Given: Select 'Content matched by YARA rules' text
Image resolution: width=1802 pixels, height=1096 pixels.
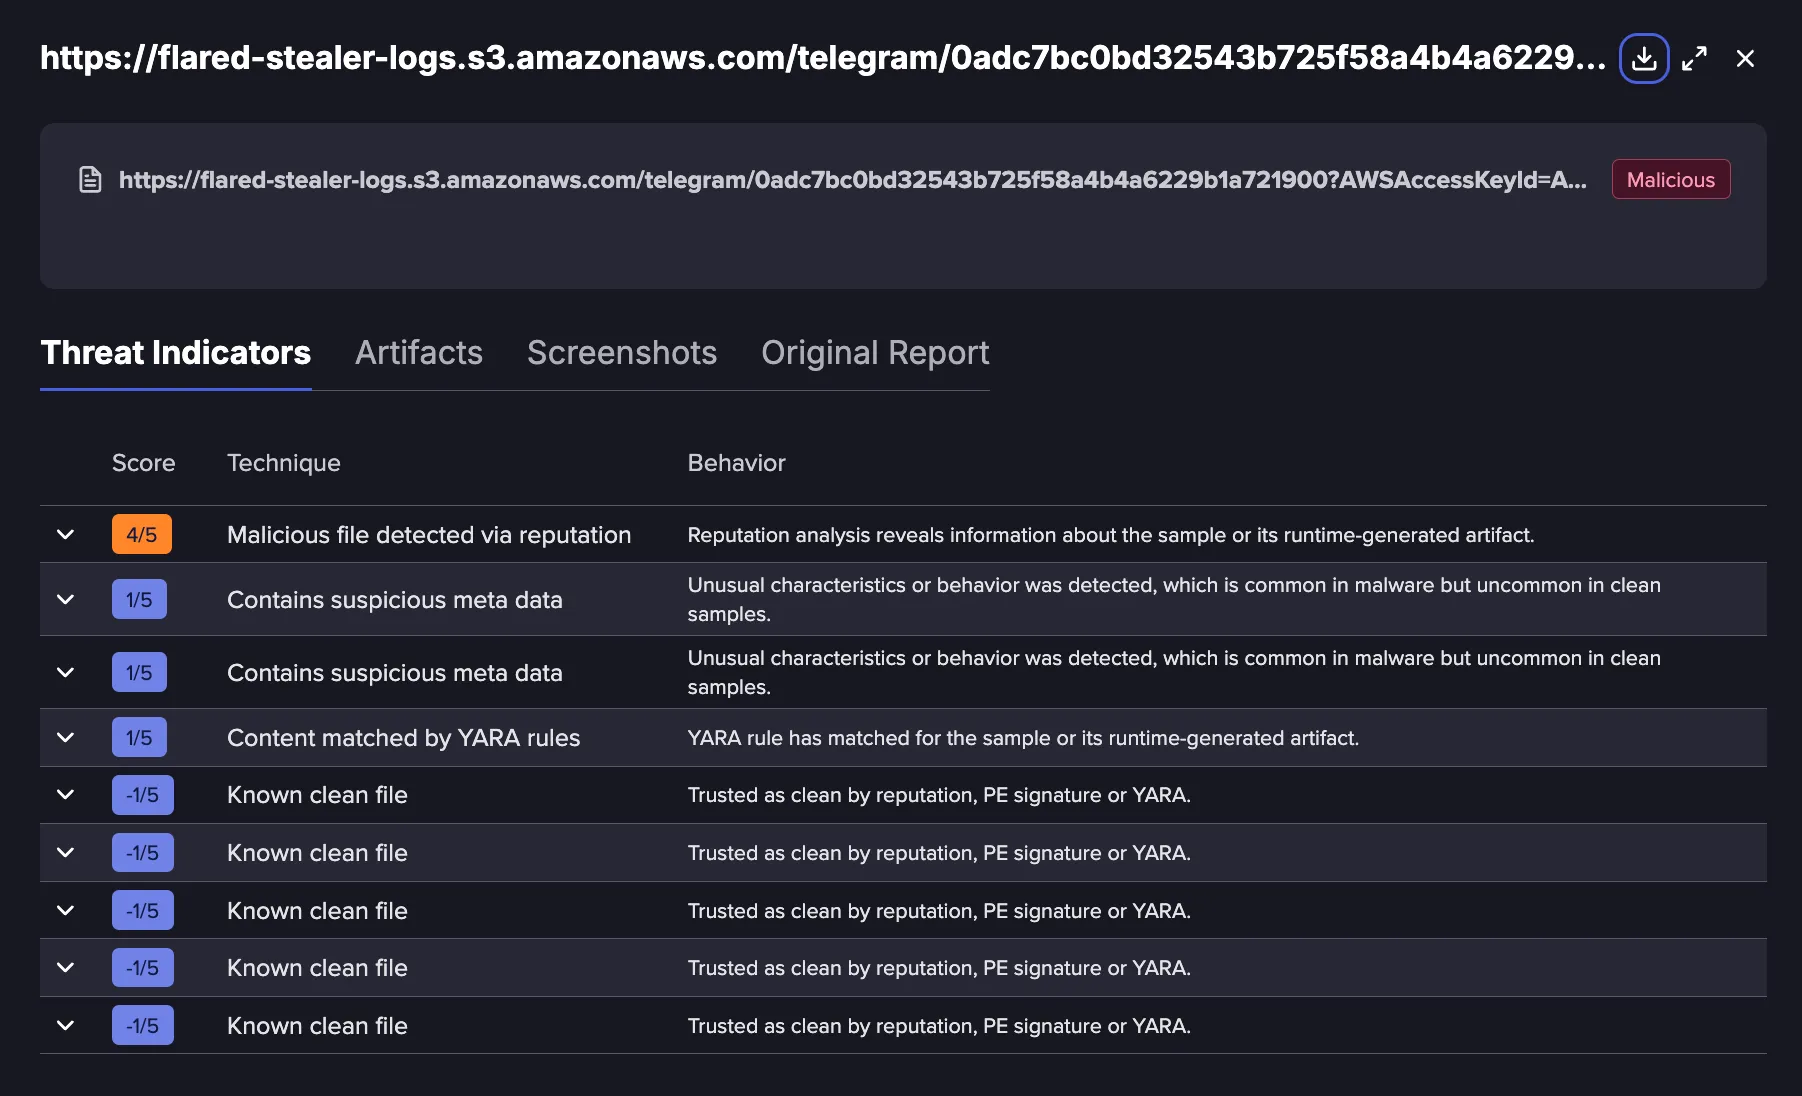Looking at the screenshot, I should coord(403,738).
